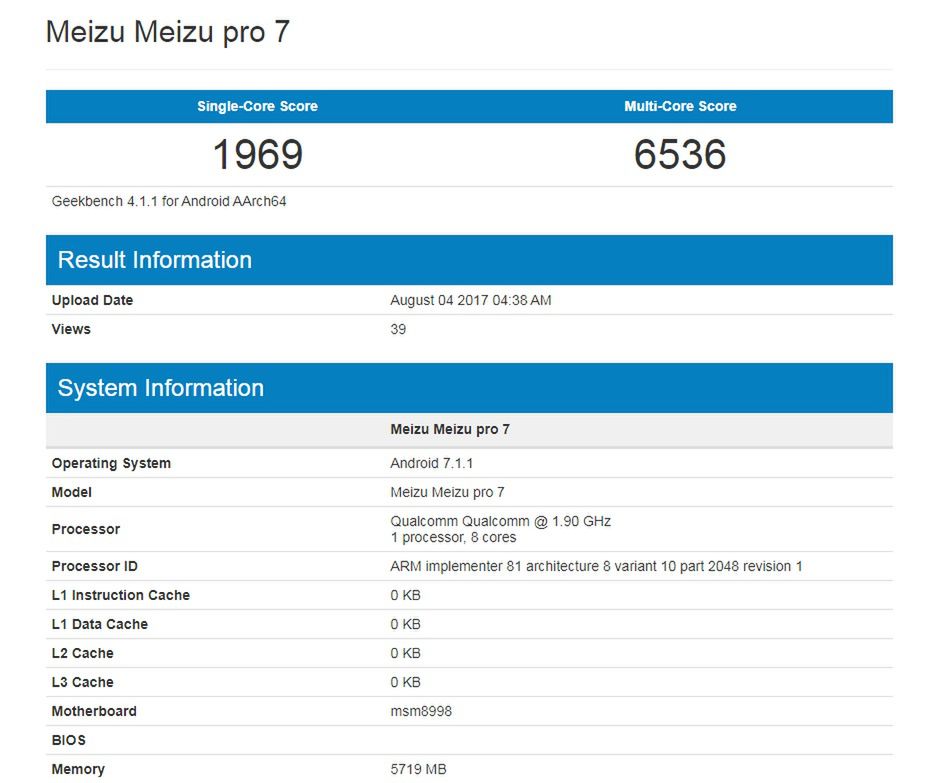Image resolution: width=935 pixels, height=783 pixels.
Task: Select the Single-Core Score header
Action: [x=257, y=106]
